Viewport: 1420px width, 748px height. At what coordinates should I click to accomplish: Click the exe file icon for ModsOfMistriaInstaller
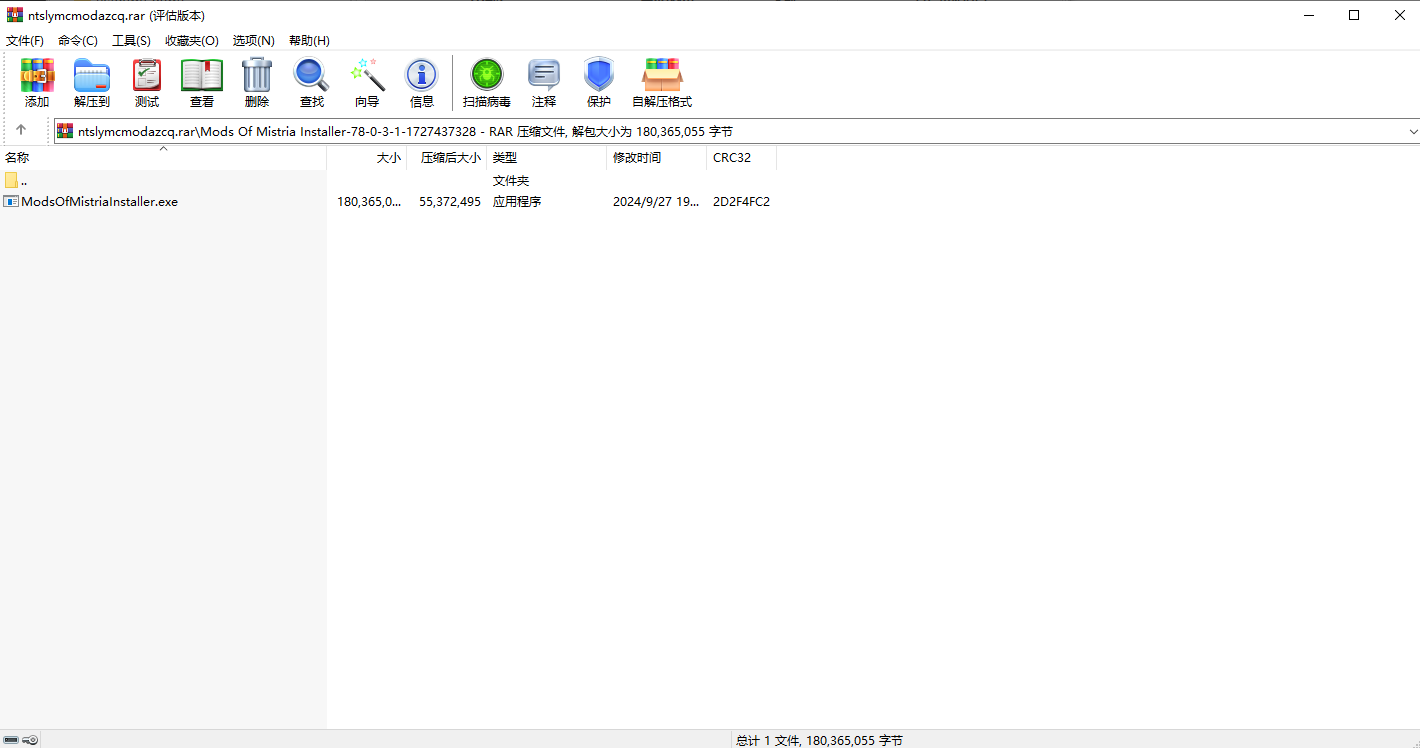[11, 202]
